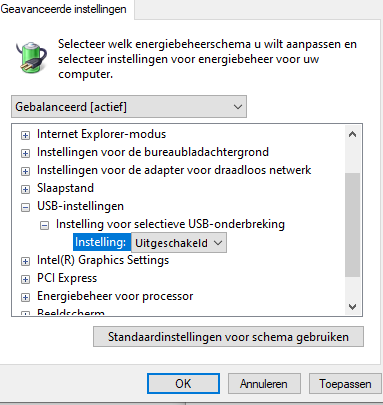Expand the PCI Express node

[25, 279]
